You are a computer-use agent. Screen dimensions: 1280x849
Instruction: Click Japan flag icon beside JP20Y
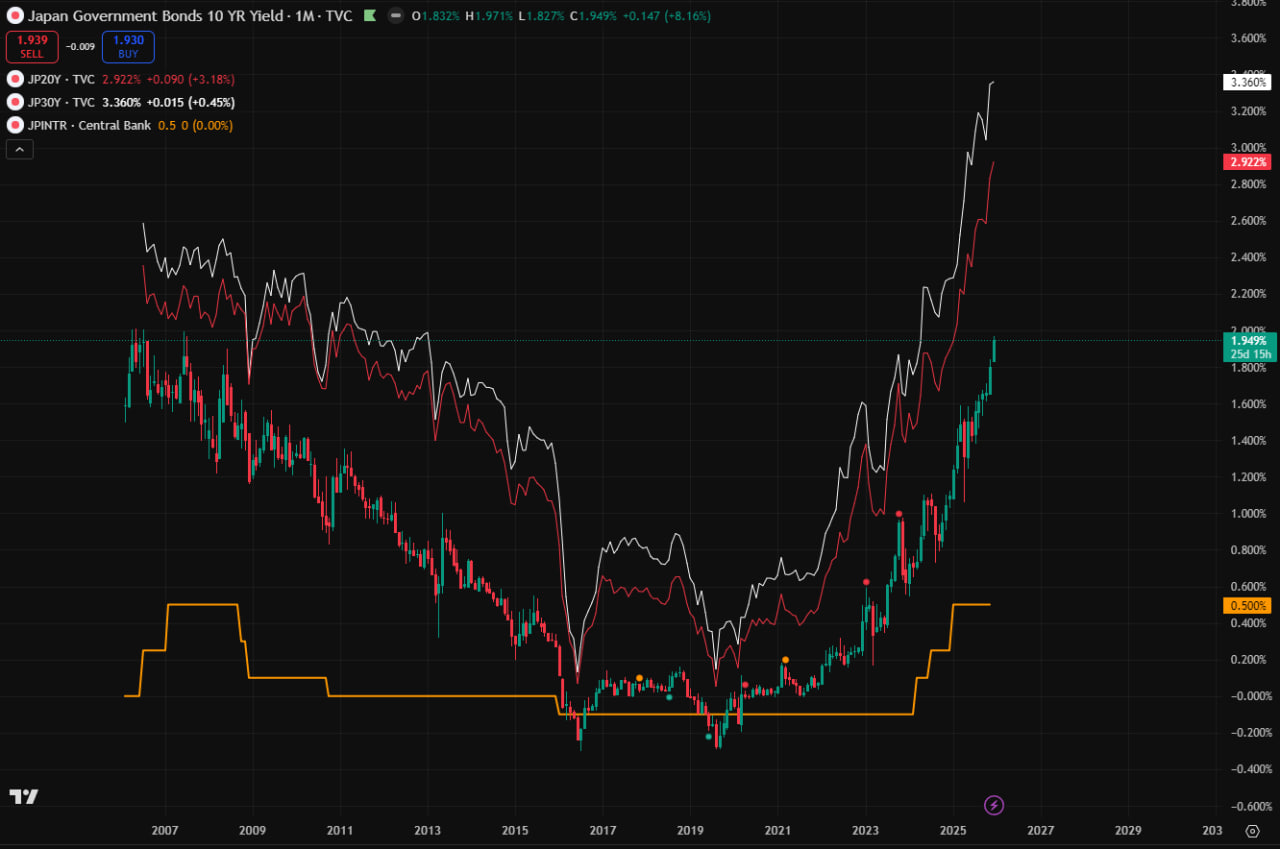(15, 79)
